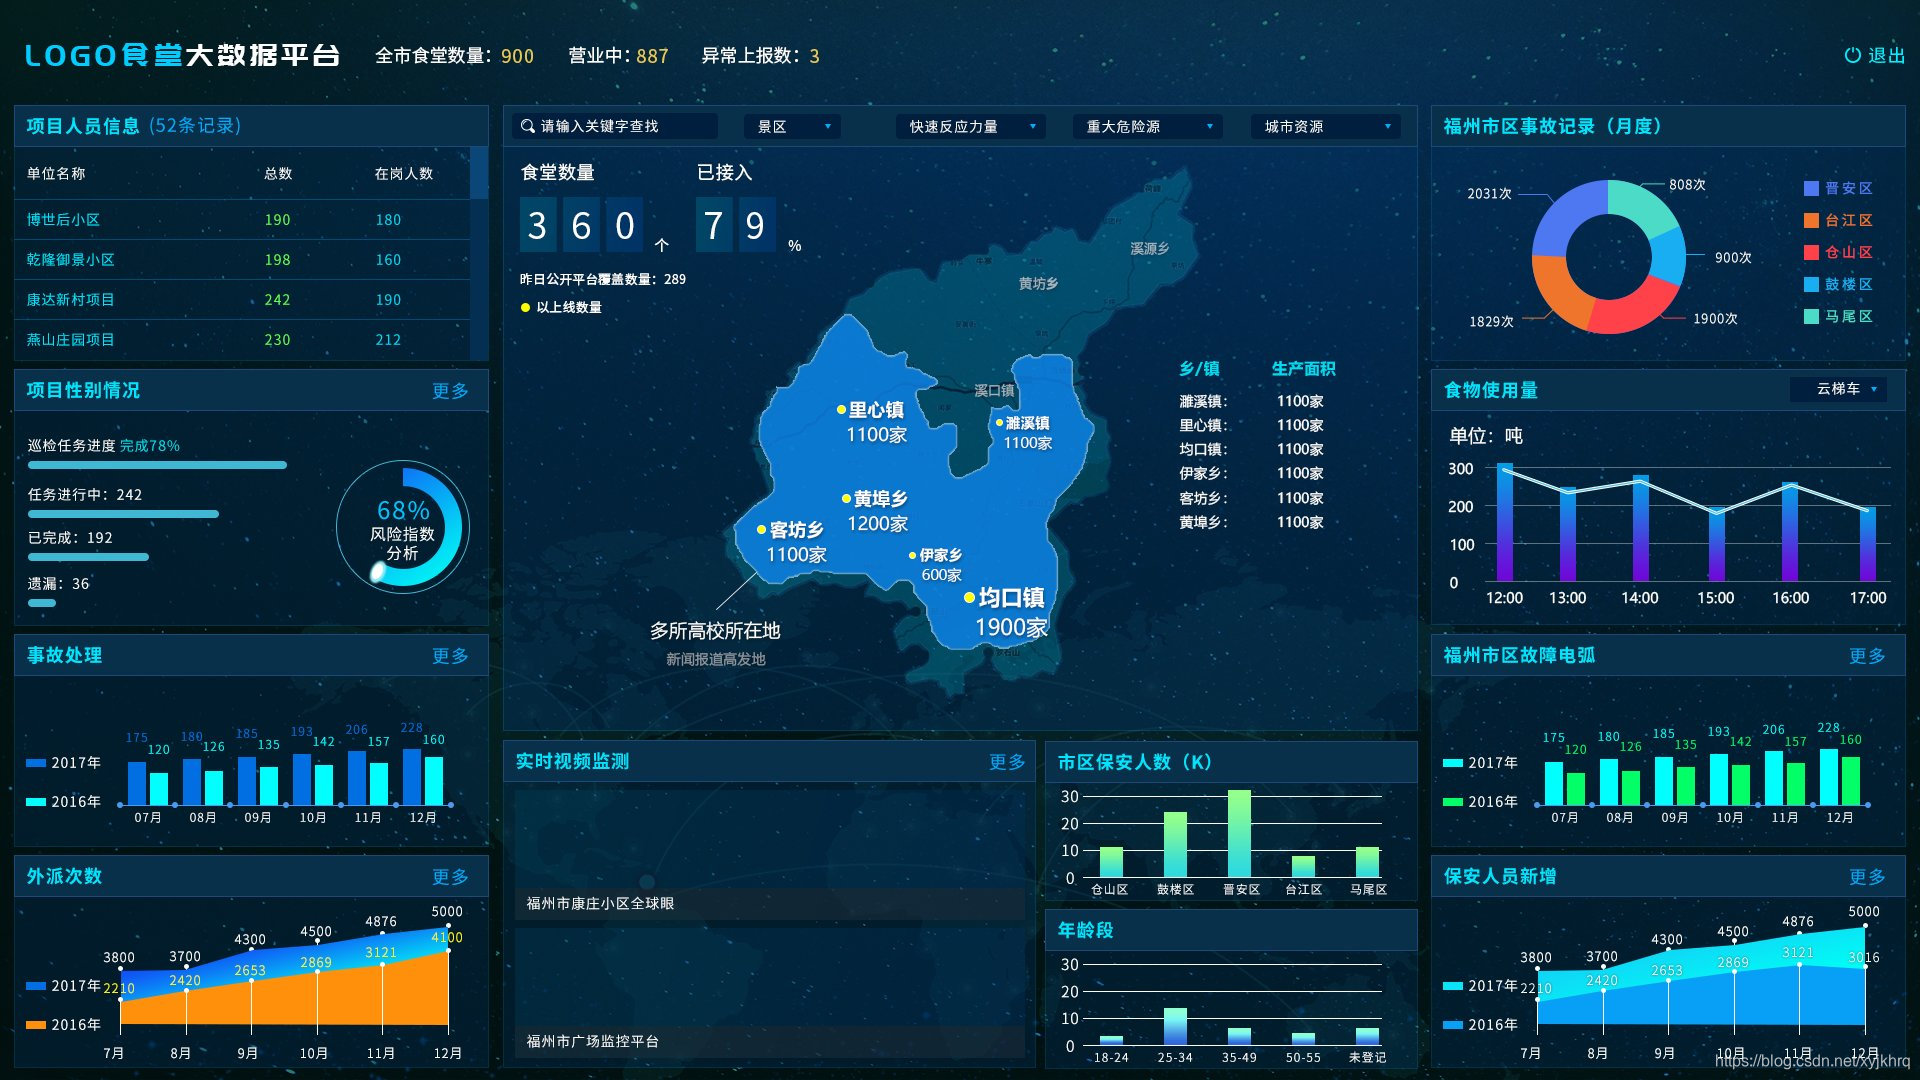Click 更多 in 实时视频监测 panel
This screenshot has width=1920, height=1080.
[1006, 762]
